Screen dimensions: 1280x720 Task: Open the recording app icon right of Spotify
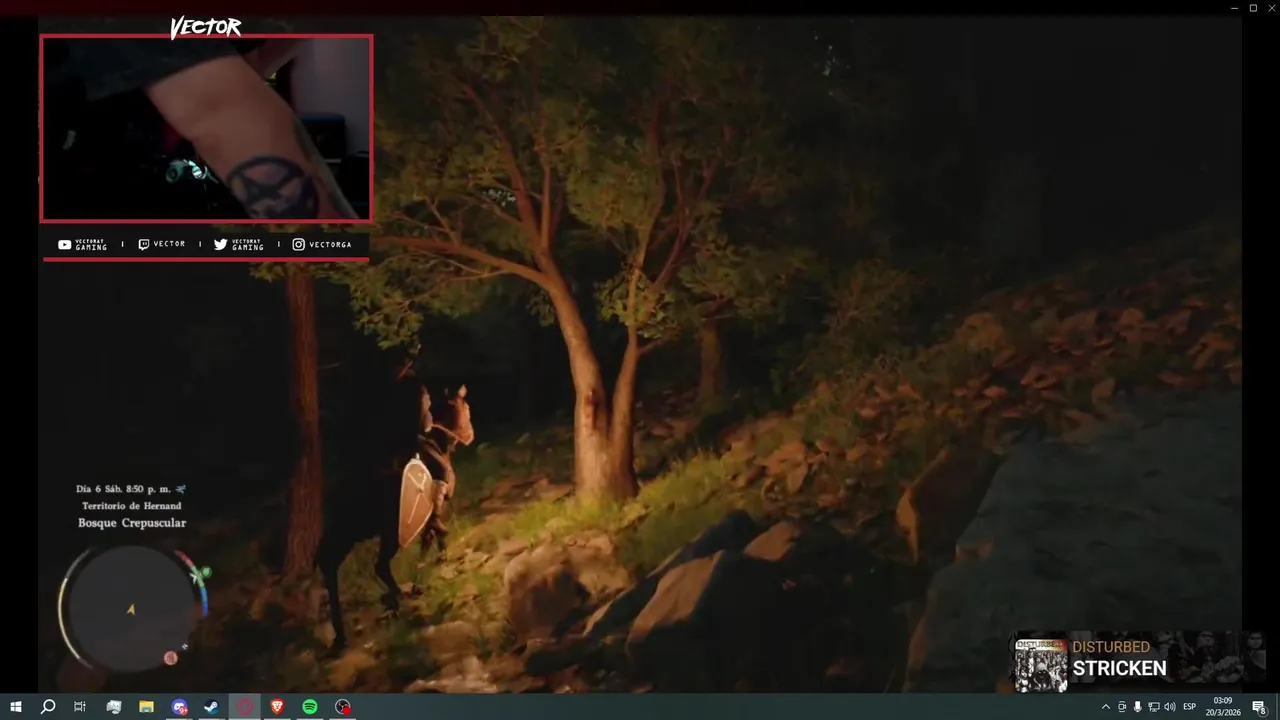(343, 707)
